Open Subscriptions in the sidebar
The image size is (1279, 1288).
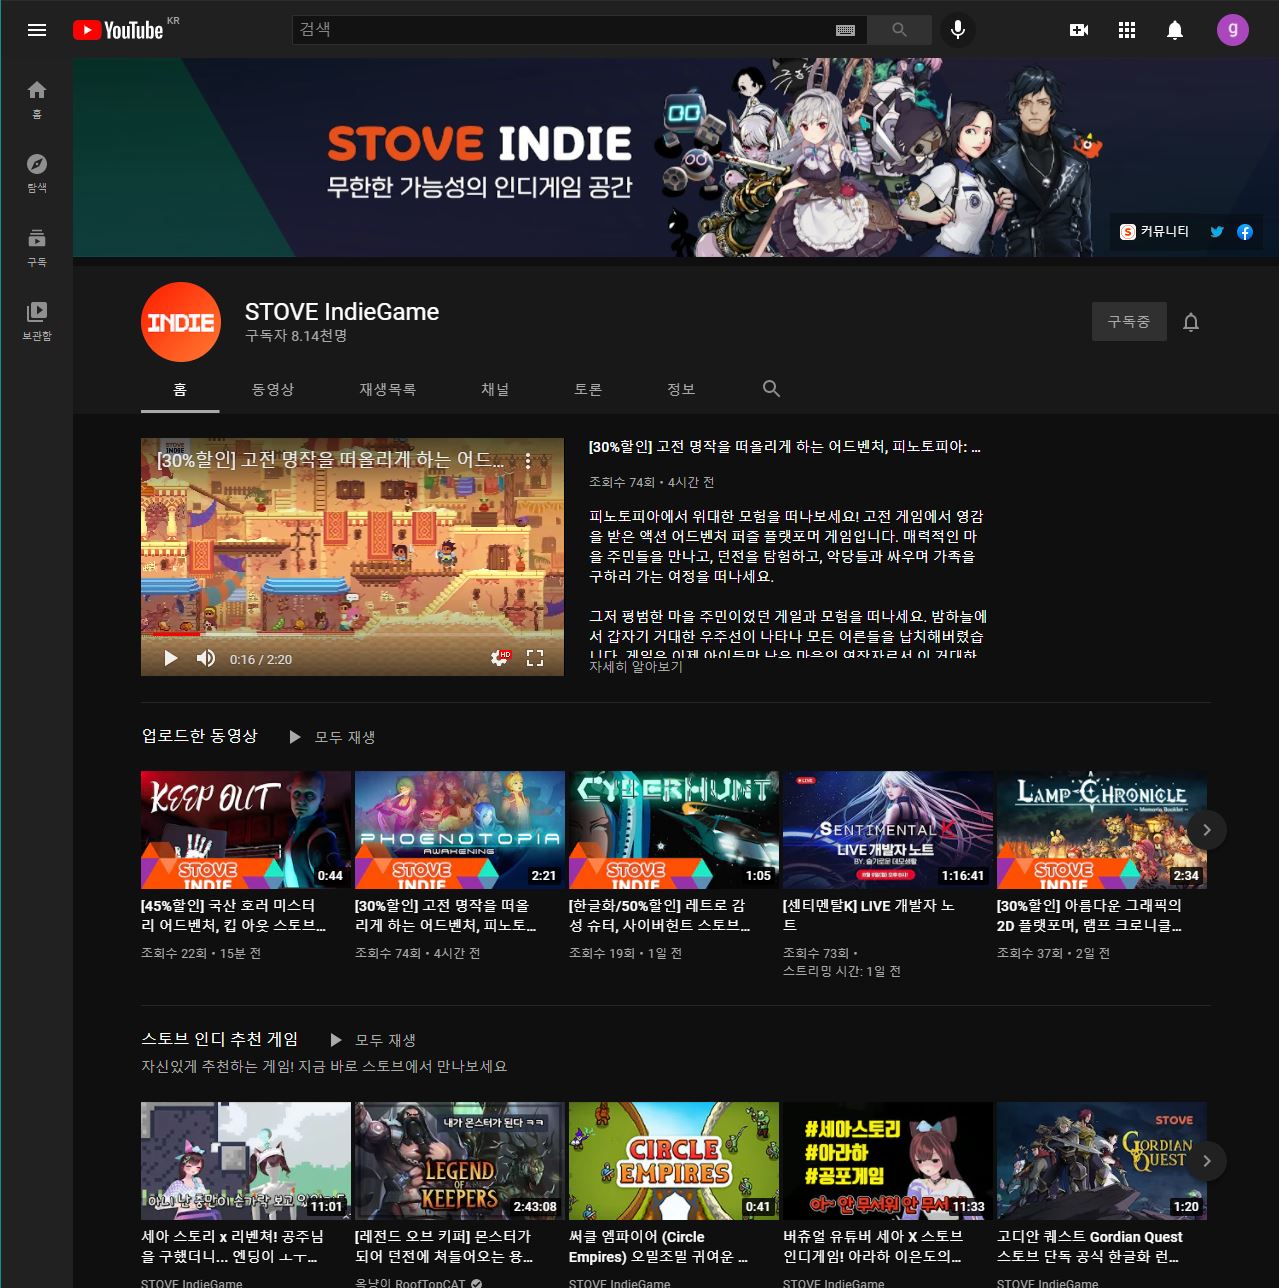click(x=37, y=248)
